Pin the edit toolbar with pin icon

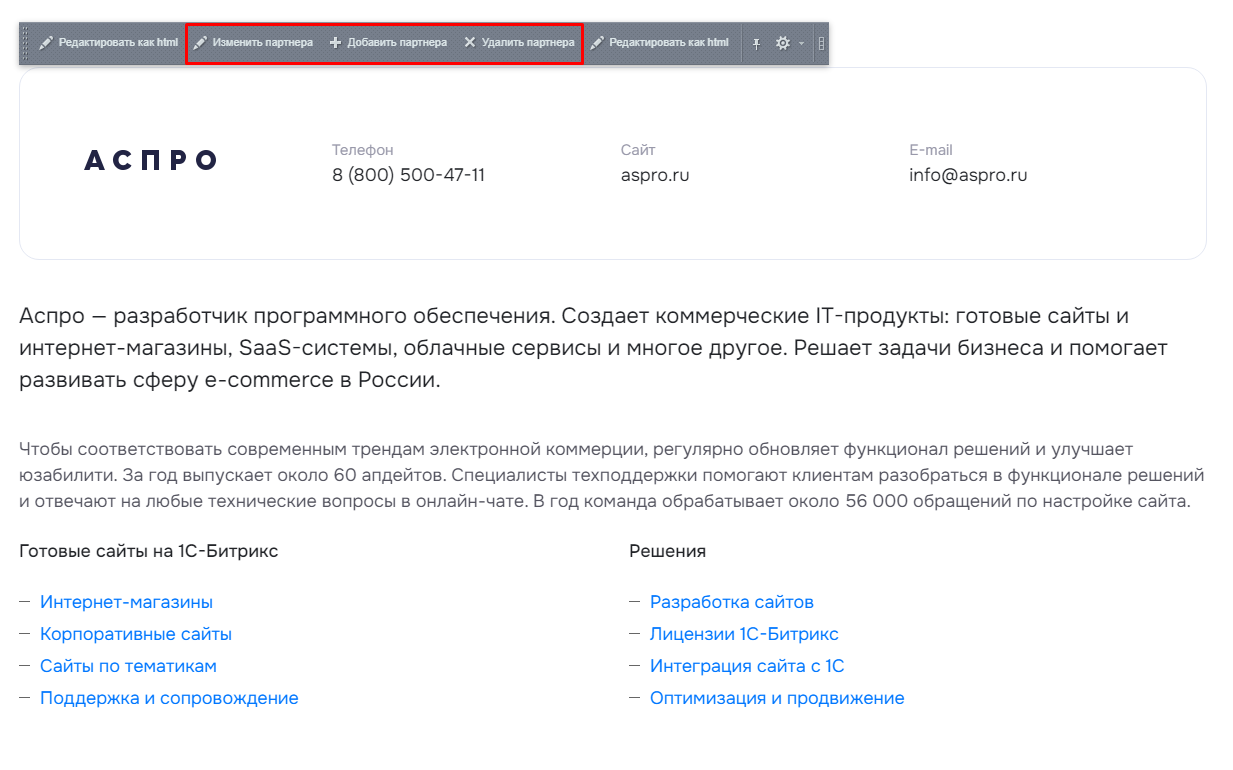tap(757, 43)
